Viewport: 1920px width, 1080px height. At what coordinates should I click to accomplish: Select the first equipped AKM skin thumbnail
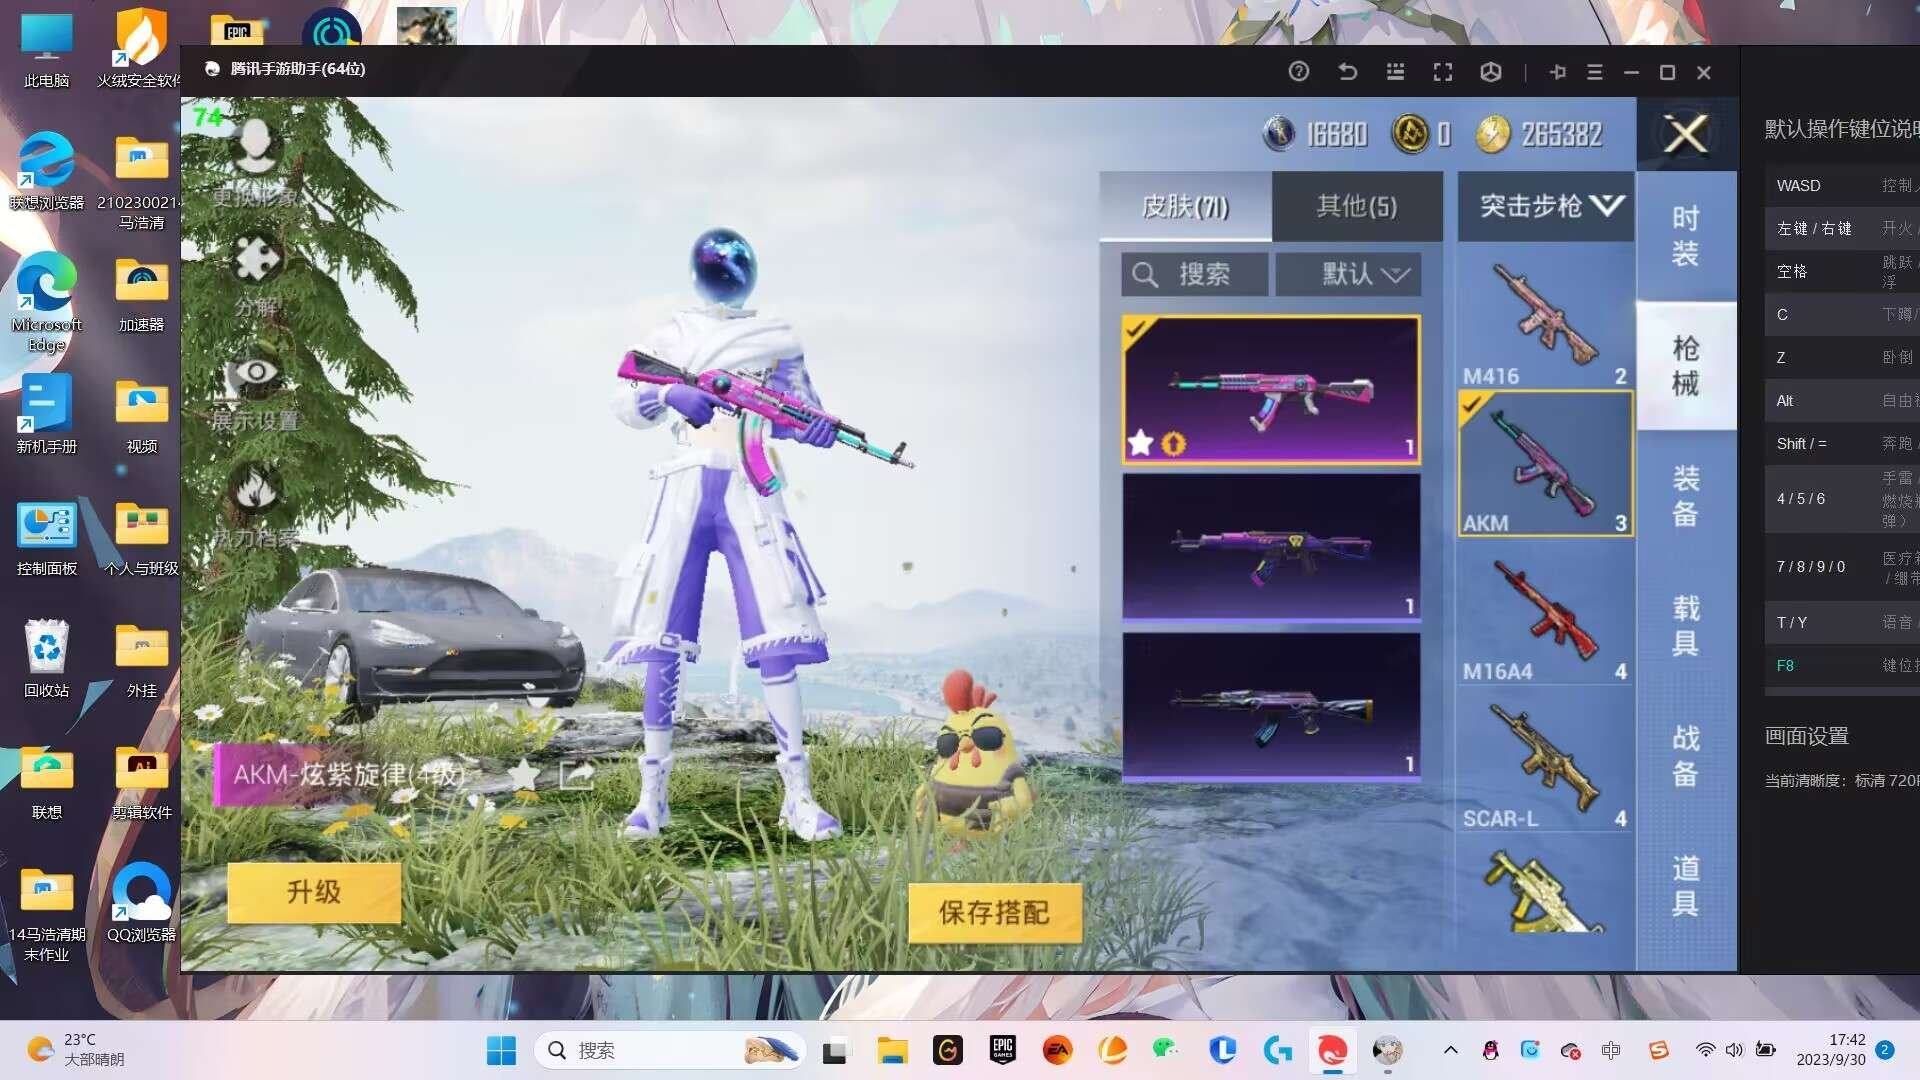click(x=1271, y=389)
